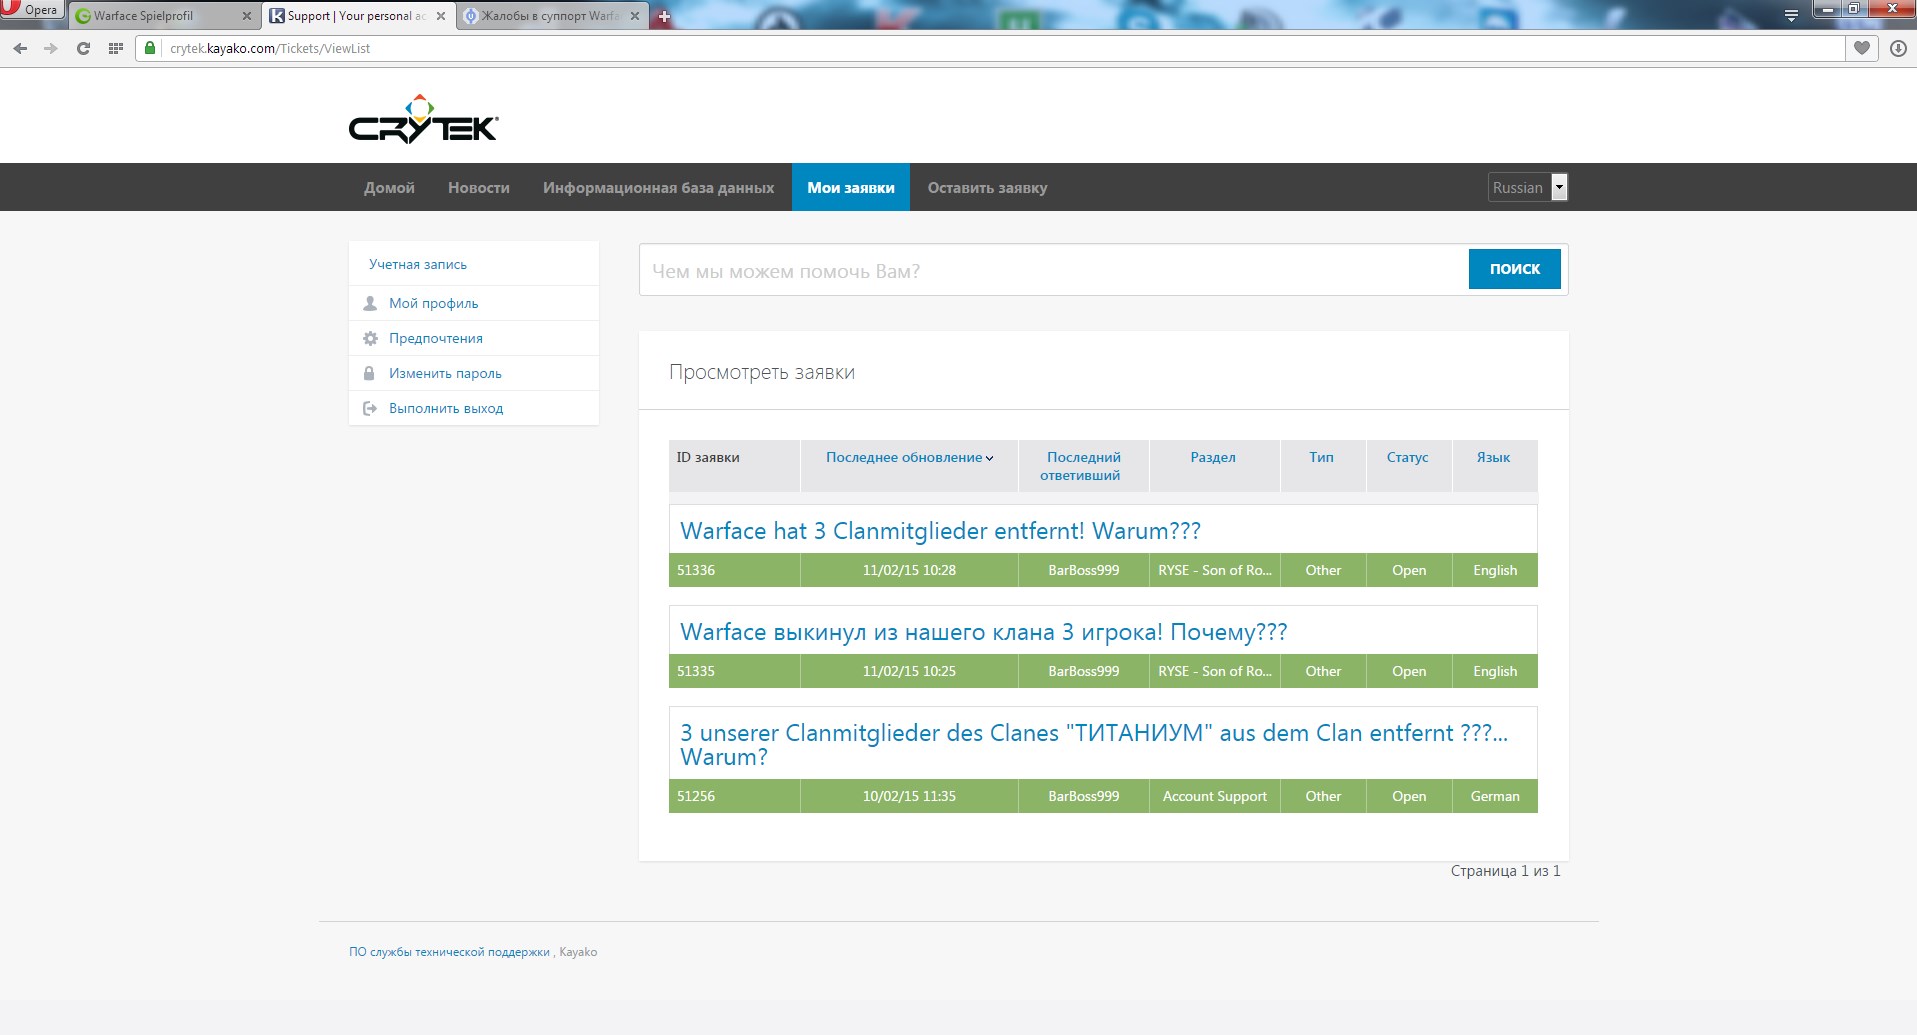
Task: Open Мой профиль link
Action: pos(433,303)
